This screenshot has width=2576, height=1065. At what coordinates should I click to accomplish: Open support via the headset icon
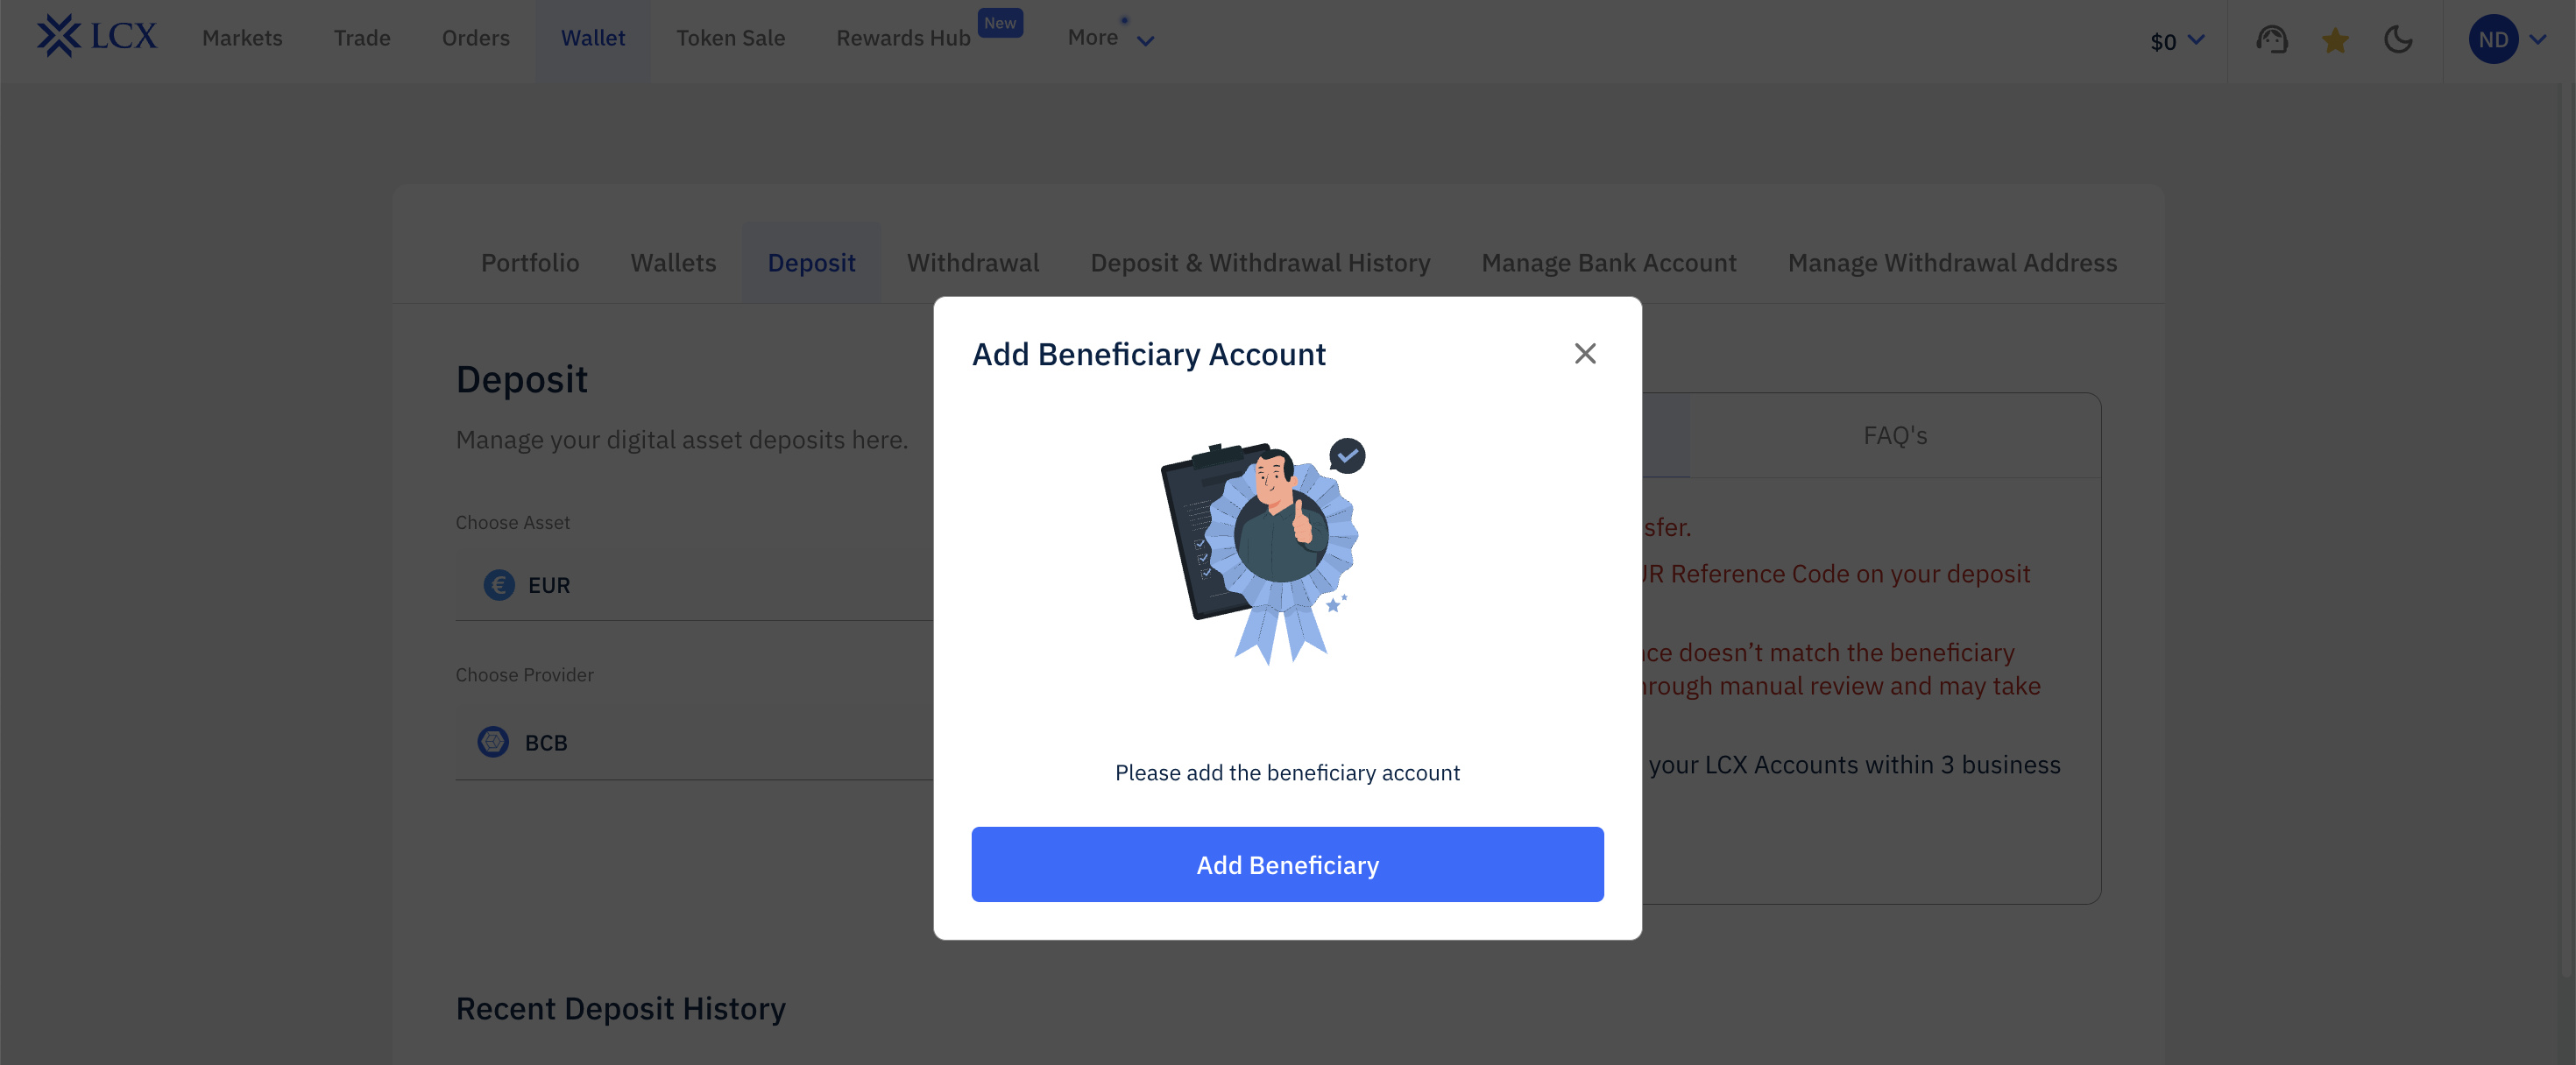pyautogui.click(x=2272, y=40)
